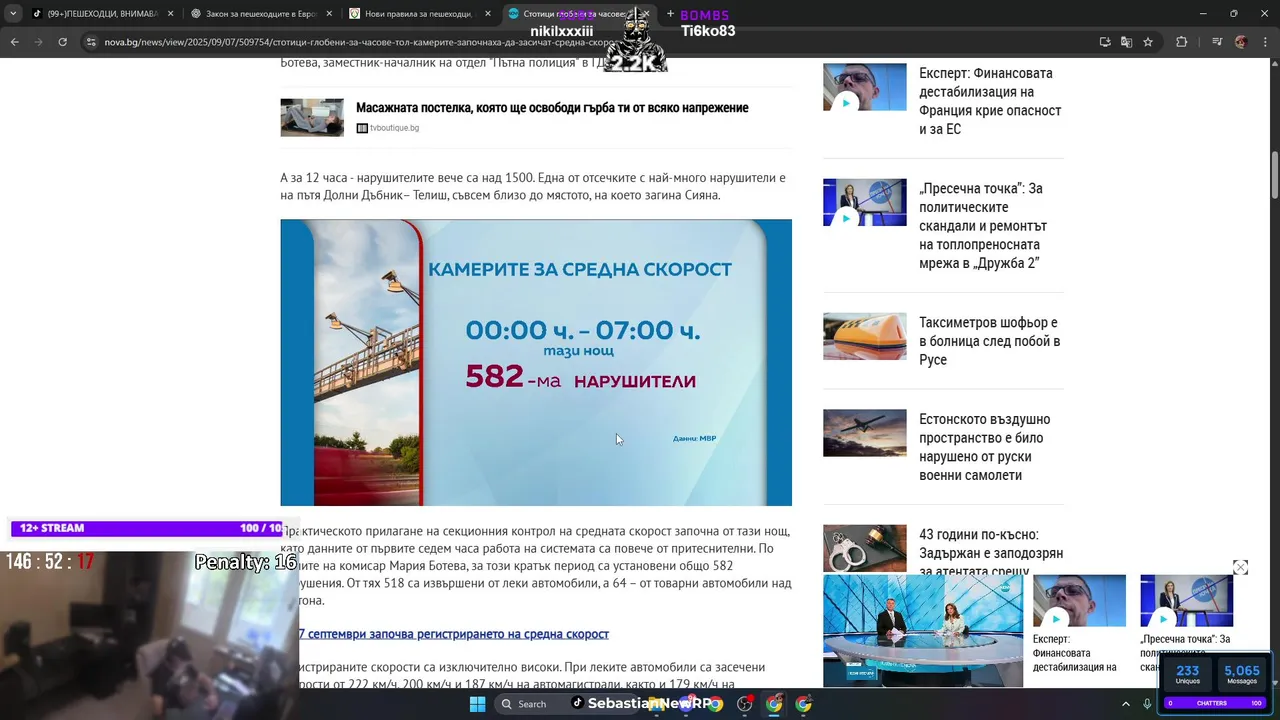This screenshot has width=1280, height=720.
Task: Open the Chrome profile avatar
Action: point(1241,42)
